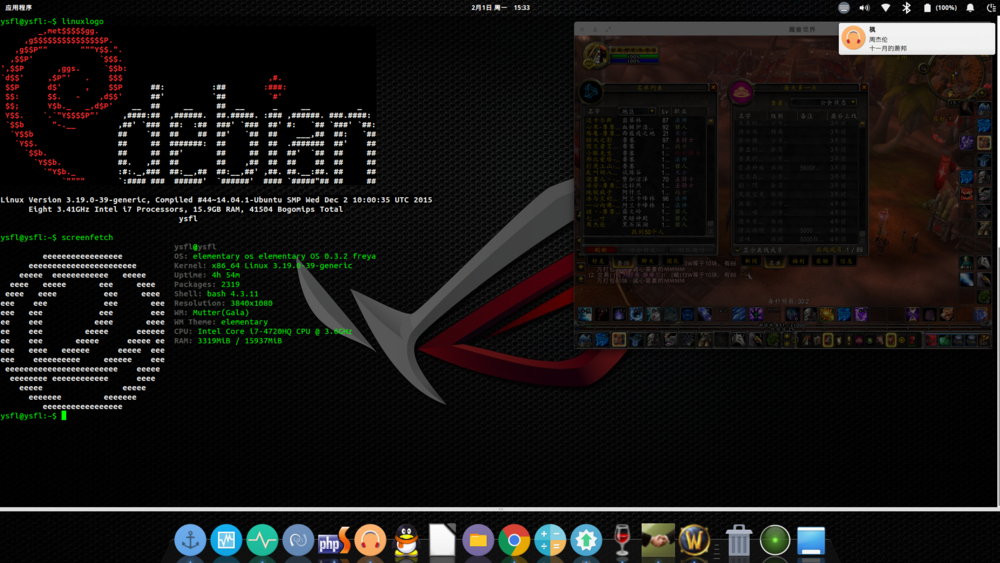The width and height of the screenshot is (1000, 563).
Task: Open the Files folder icon in dock
Action: click(x=478, y=540)
